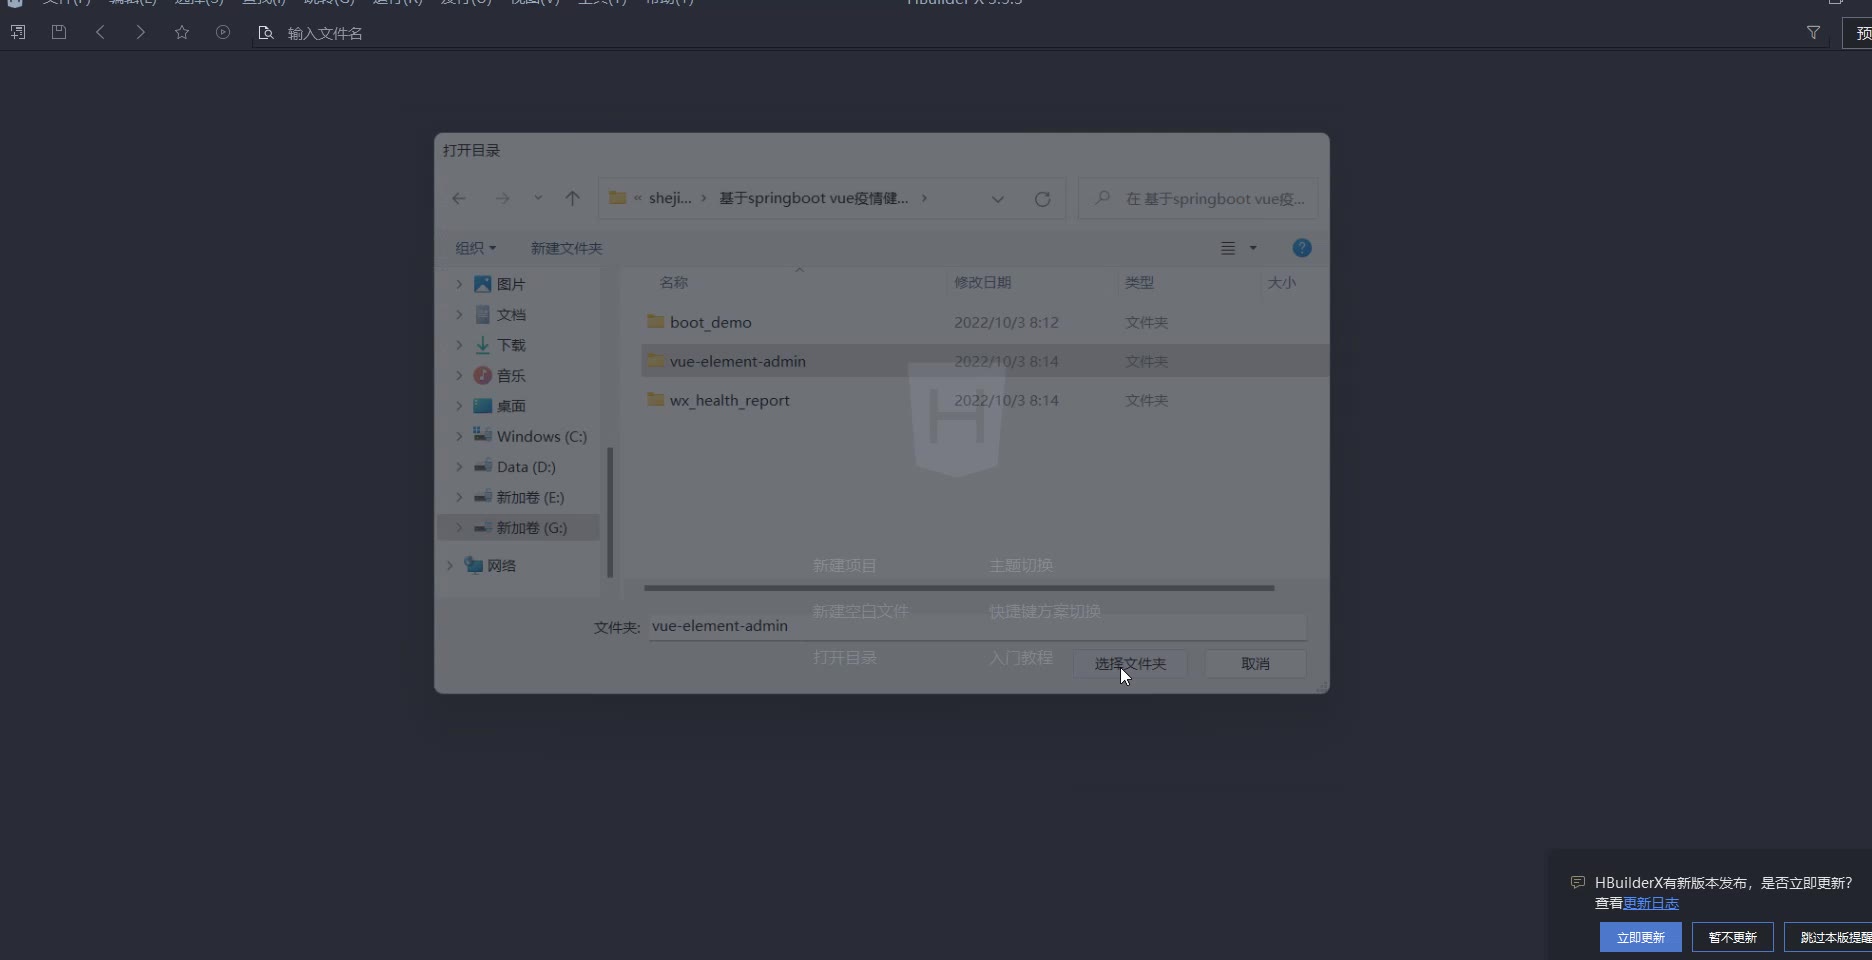Select the wx_health_report folder
The image size is (1872, 960).
(x=729, y=400)
